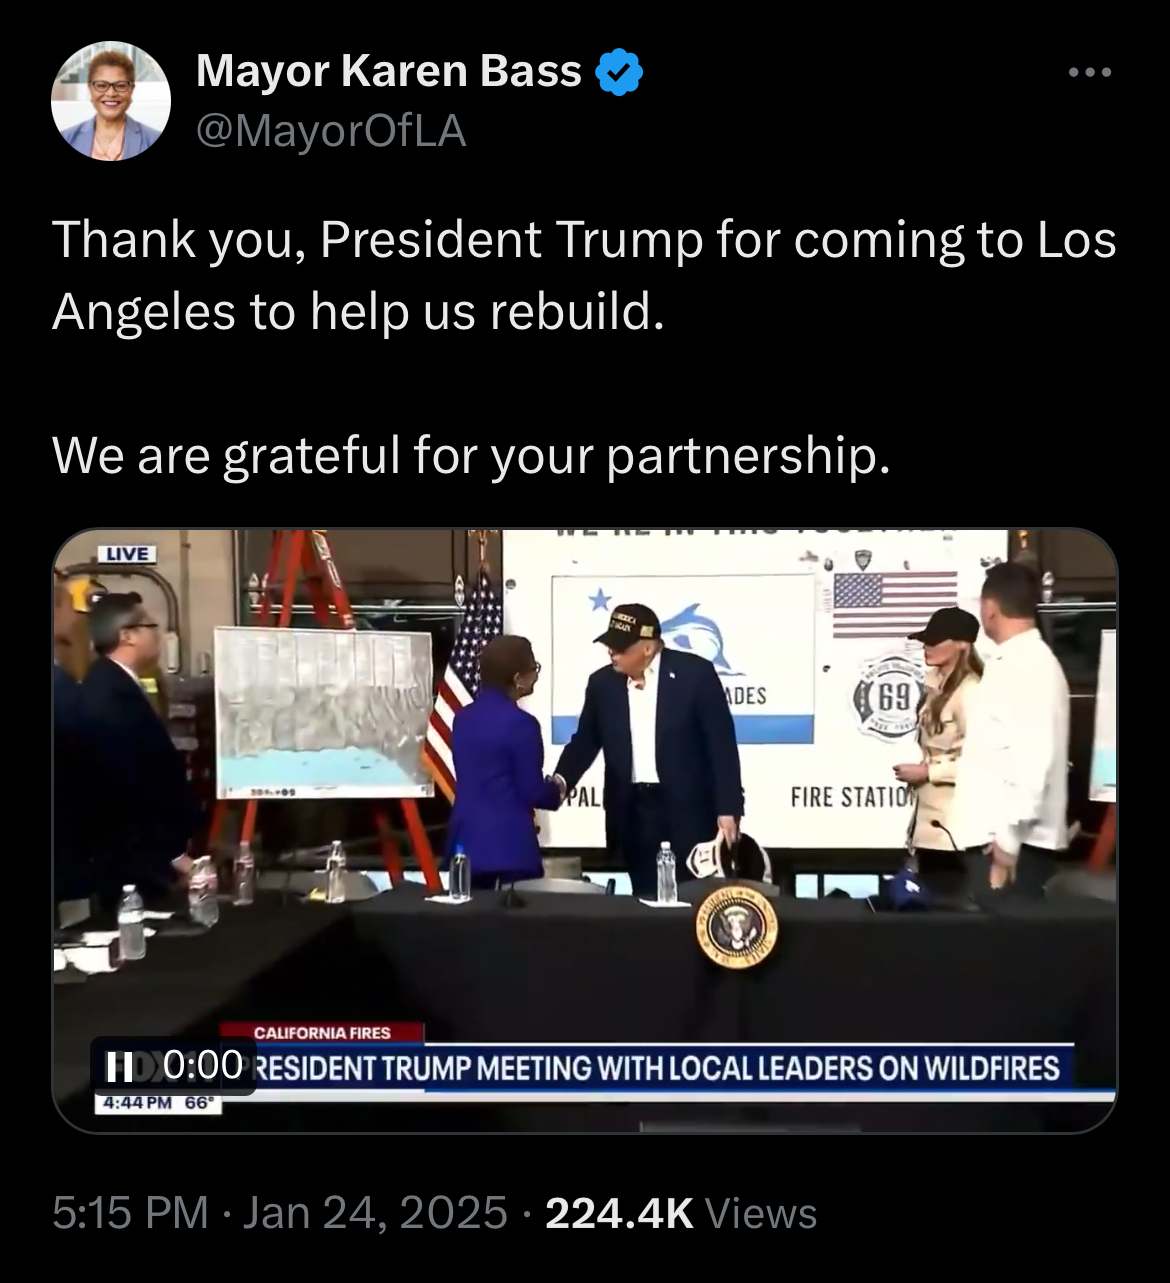Click the American flag graphic on the backdrop
The height and width of the screenshot is (1283, 1170).
(895, 604)
